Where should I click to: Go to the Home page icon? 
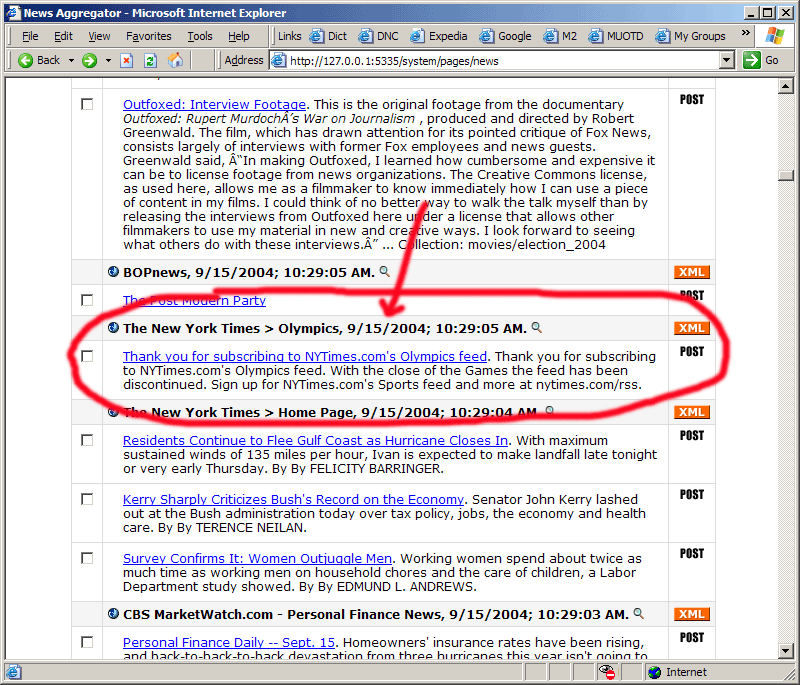tap(176, 60)
